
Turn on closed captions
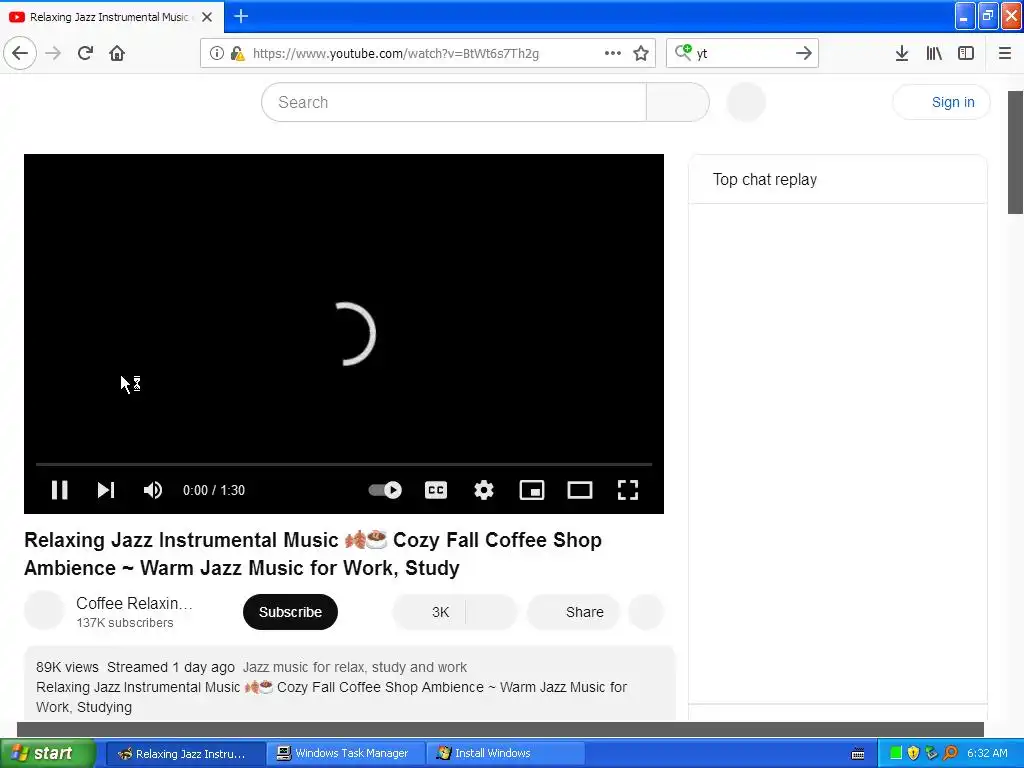coord(436,490)
